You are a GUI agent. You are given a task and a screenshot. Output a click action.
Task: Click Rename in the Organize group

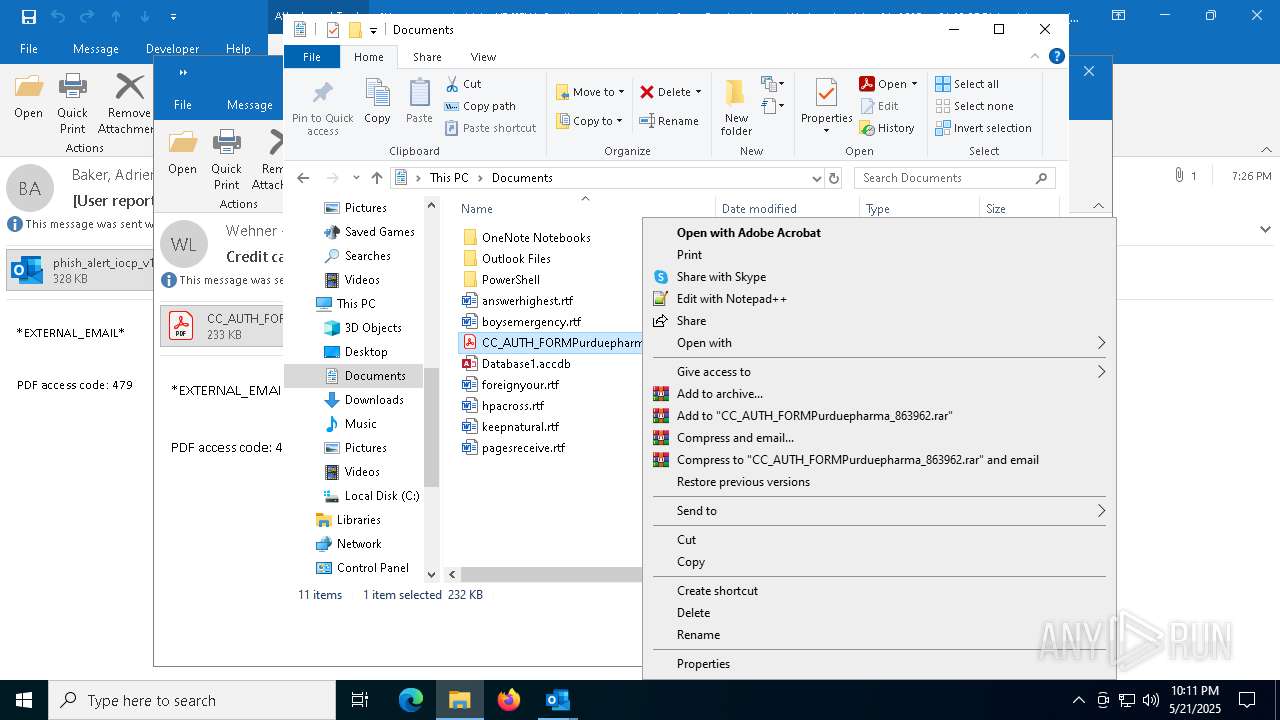(669, 121)
